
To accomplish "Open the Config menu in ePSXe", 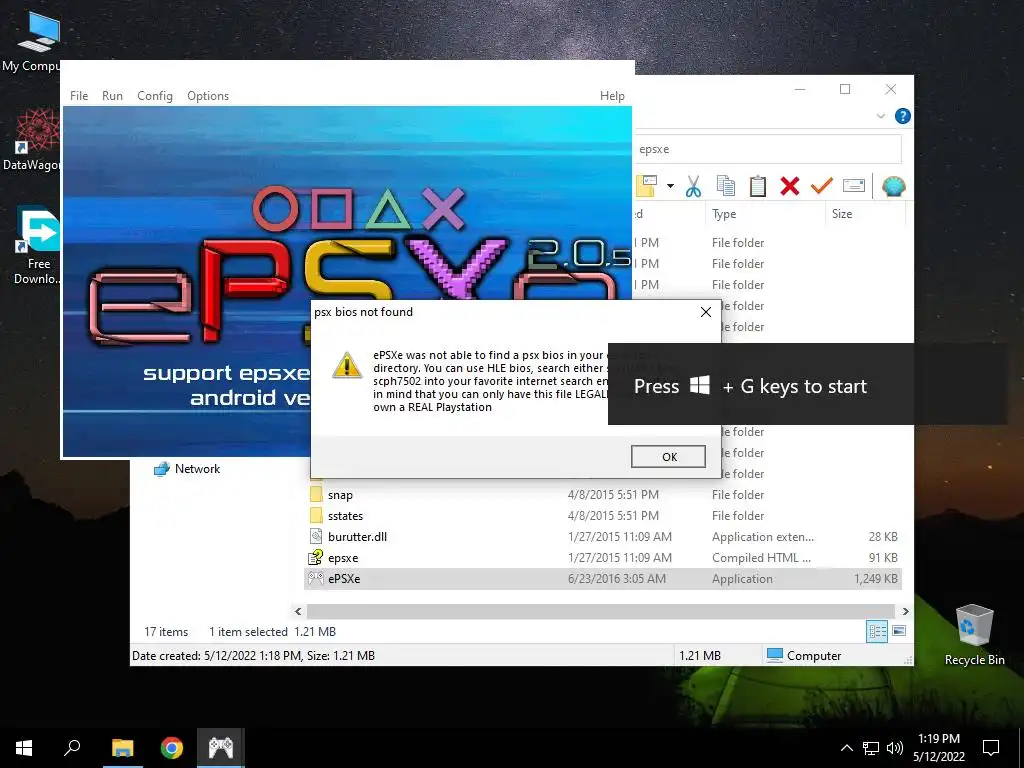I will [x=155, y=96].
